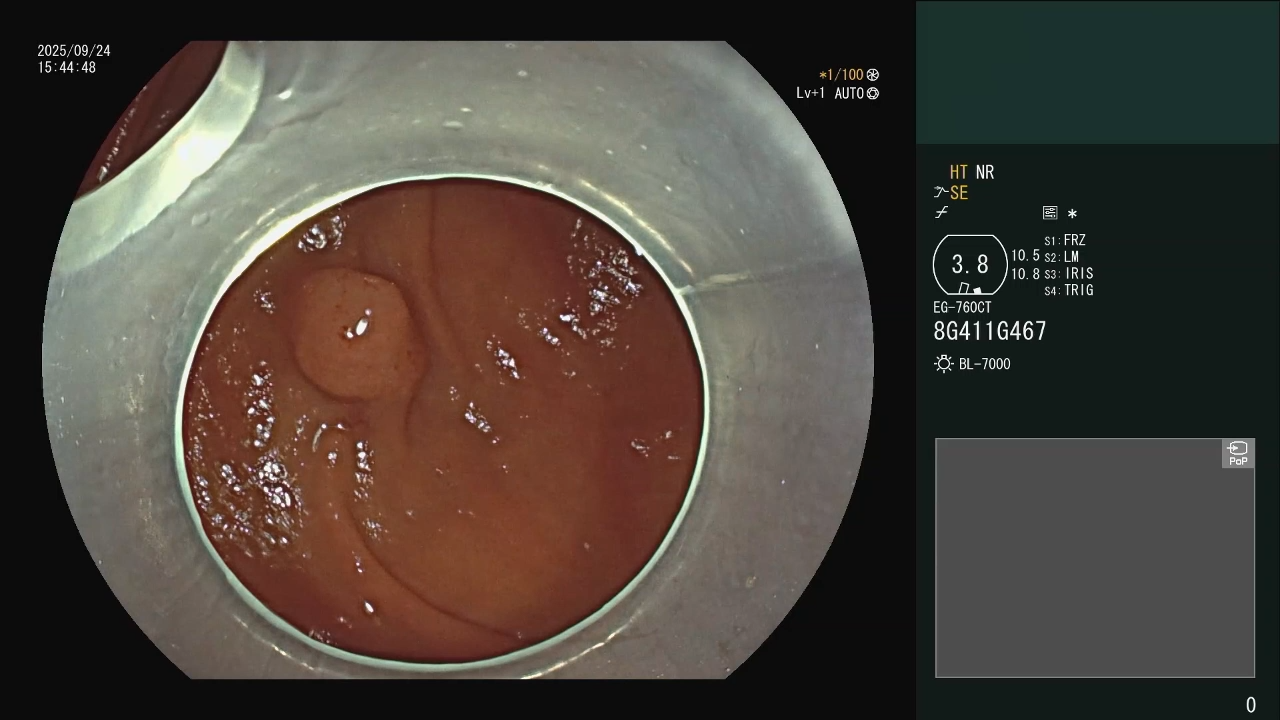This screenshot has height=720, width=1280.
Task: Click the iris aperture icon beside AUTO
Action: coord(873,94)
